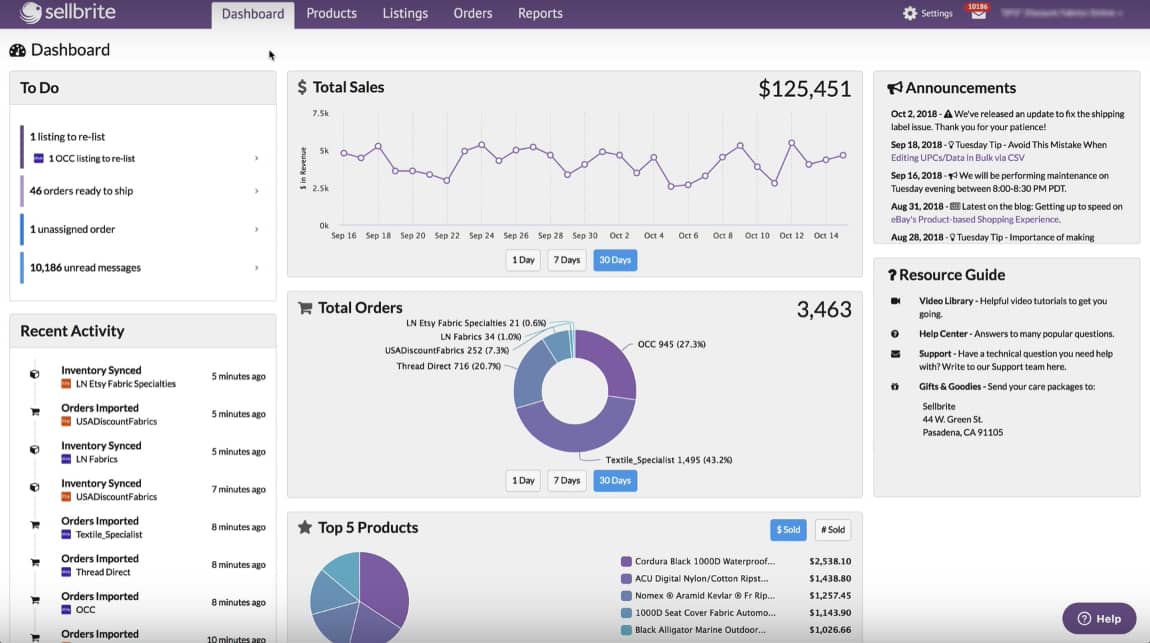The width and height of the screenshot is (1150, 643).
Task: Open 10,186 unread messages chevron
Action: coord(257,268)
